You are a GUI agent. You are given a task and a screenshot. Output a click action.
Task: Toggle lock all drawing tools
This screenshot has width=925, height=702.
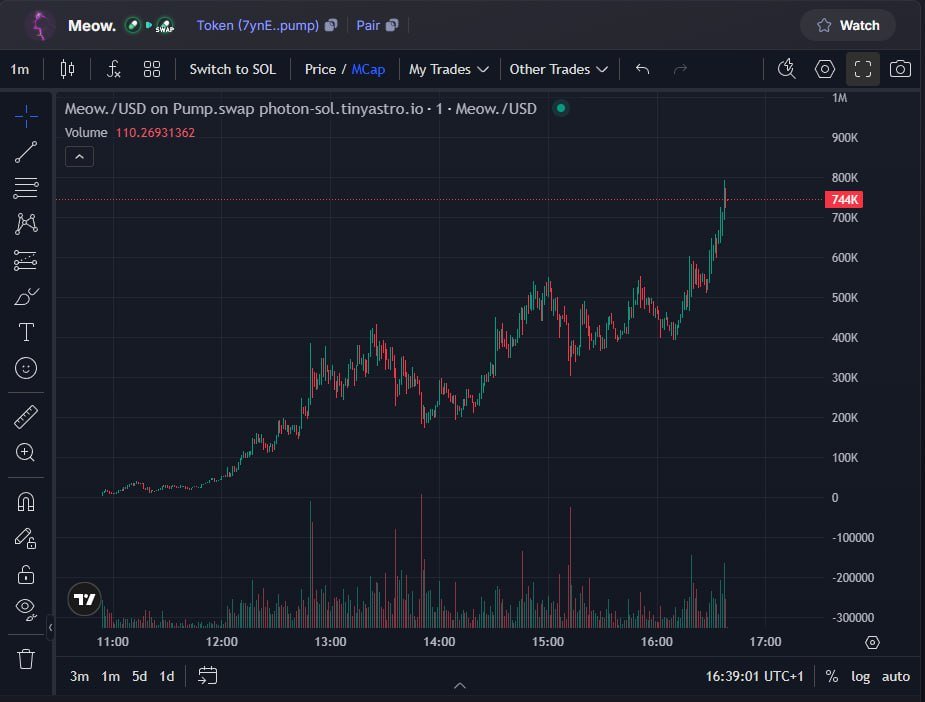point(26,575)
